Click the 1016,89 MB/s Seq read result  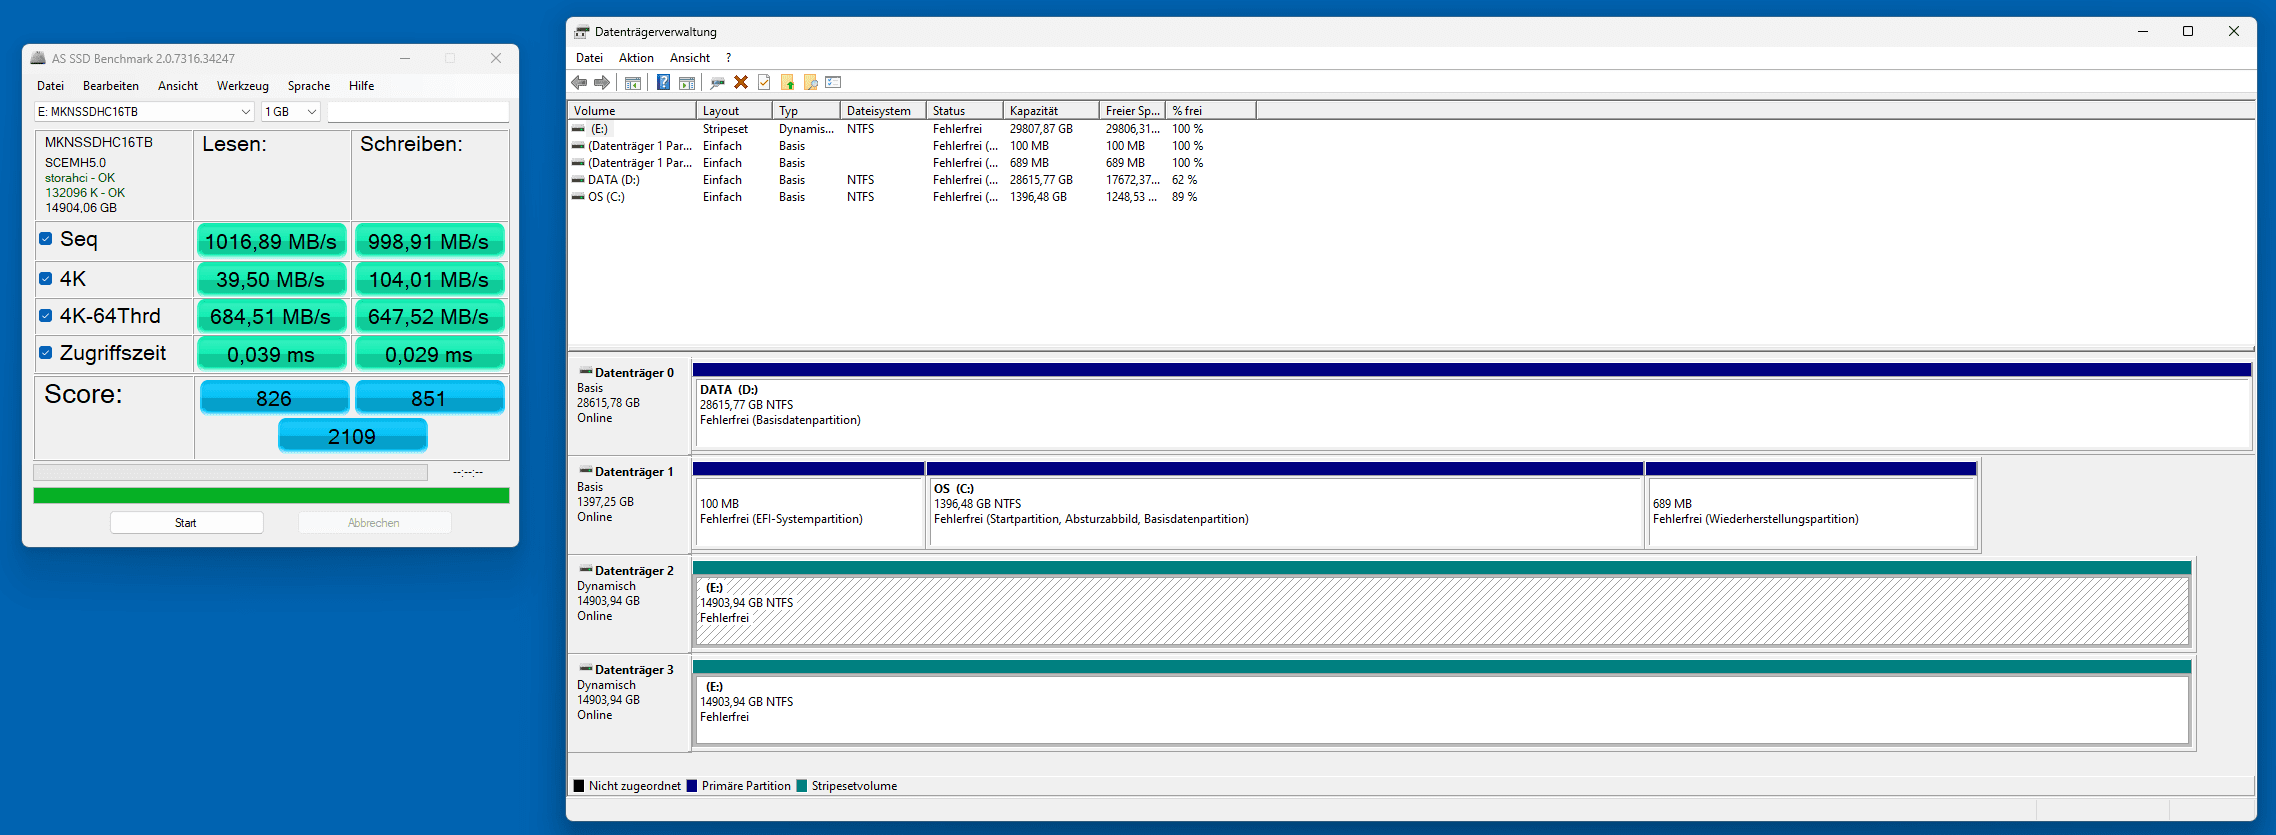[x=271, y=241]
